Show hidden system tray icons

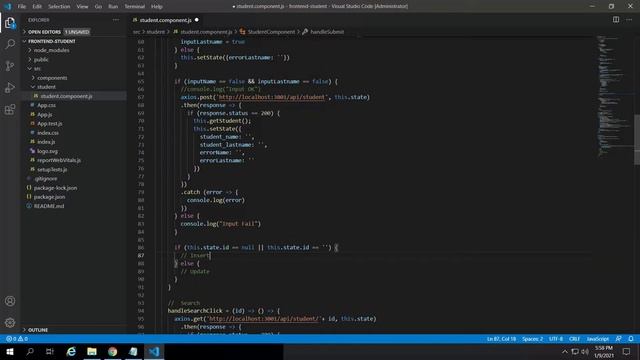[565, 351]
